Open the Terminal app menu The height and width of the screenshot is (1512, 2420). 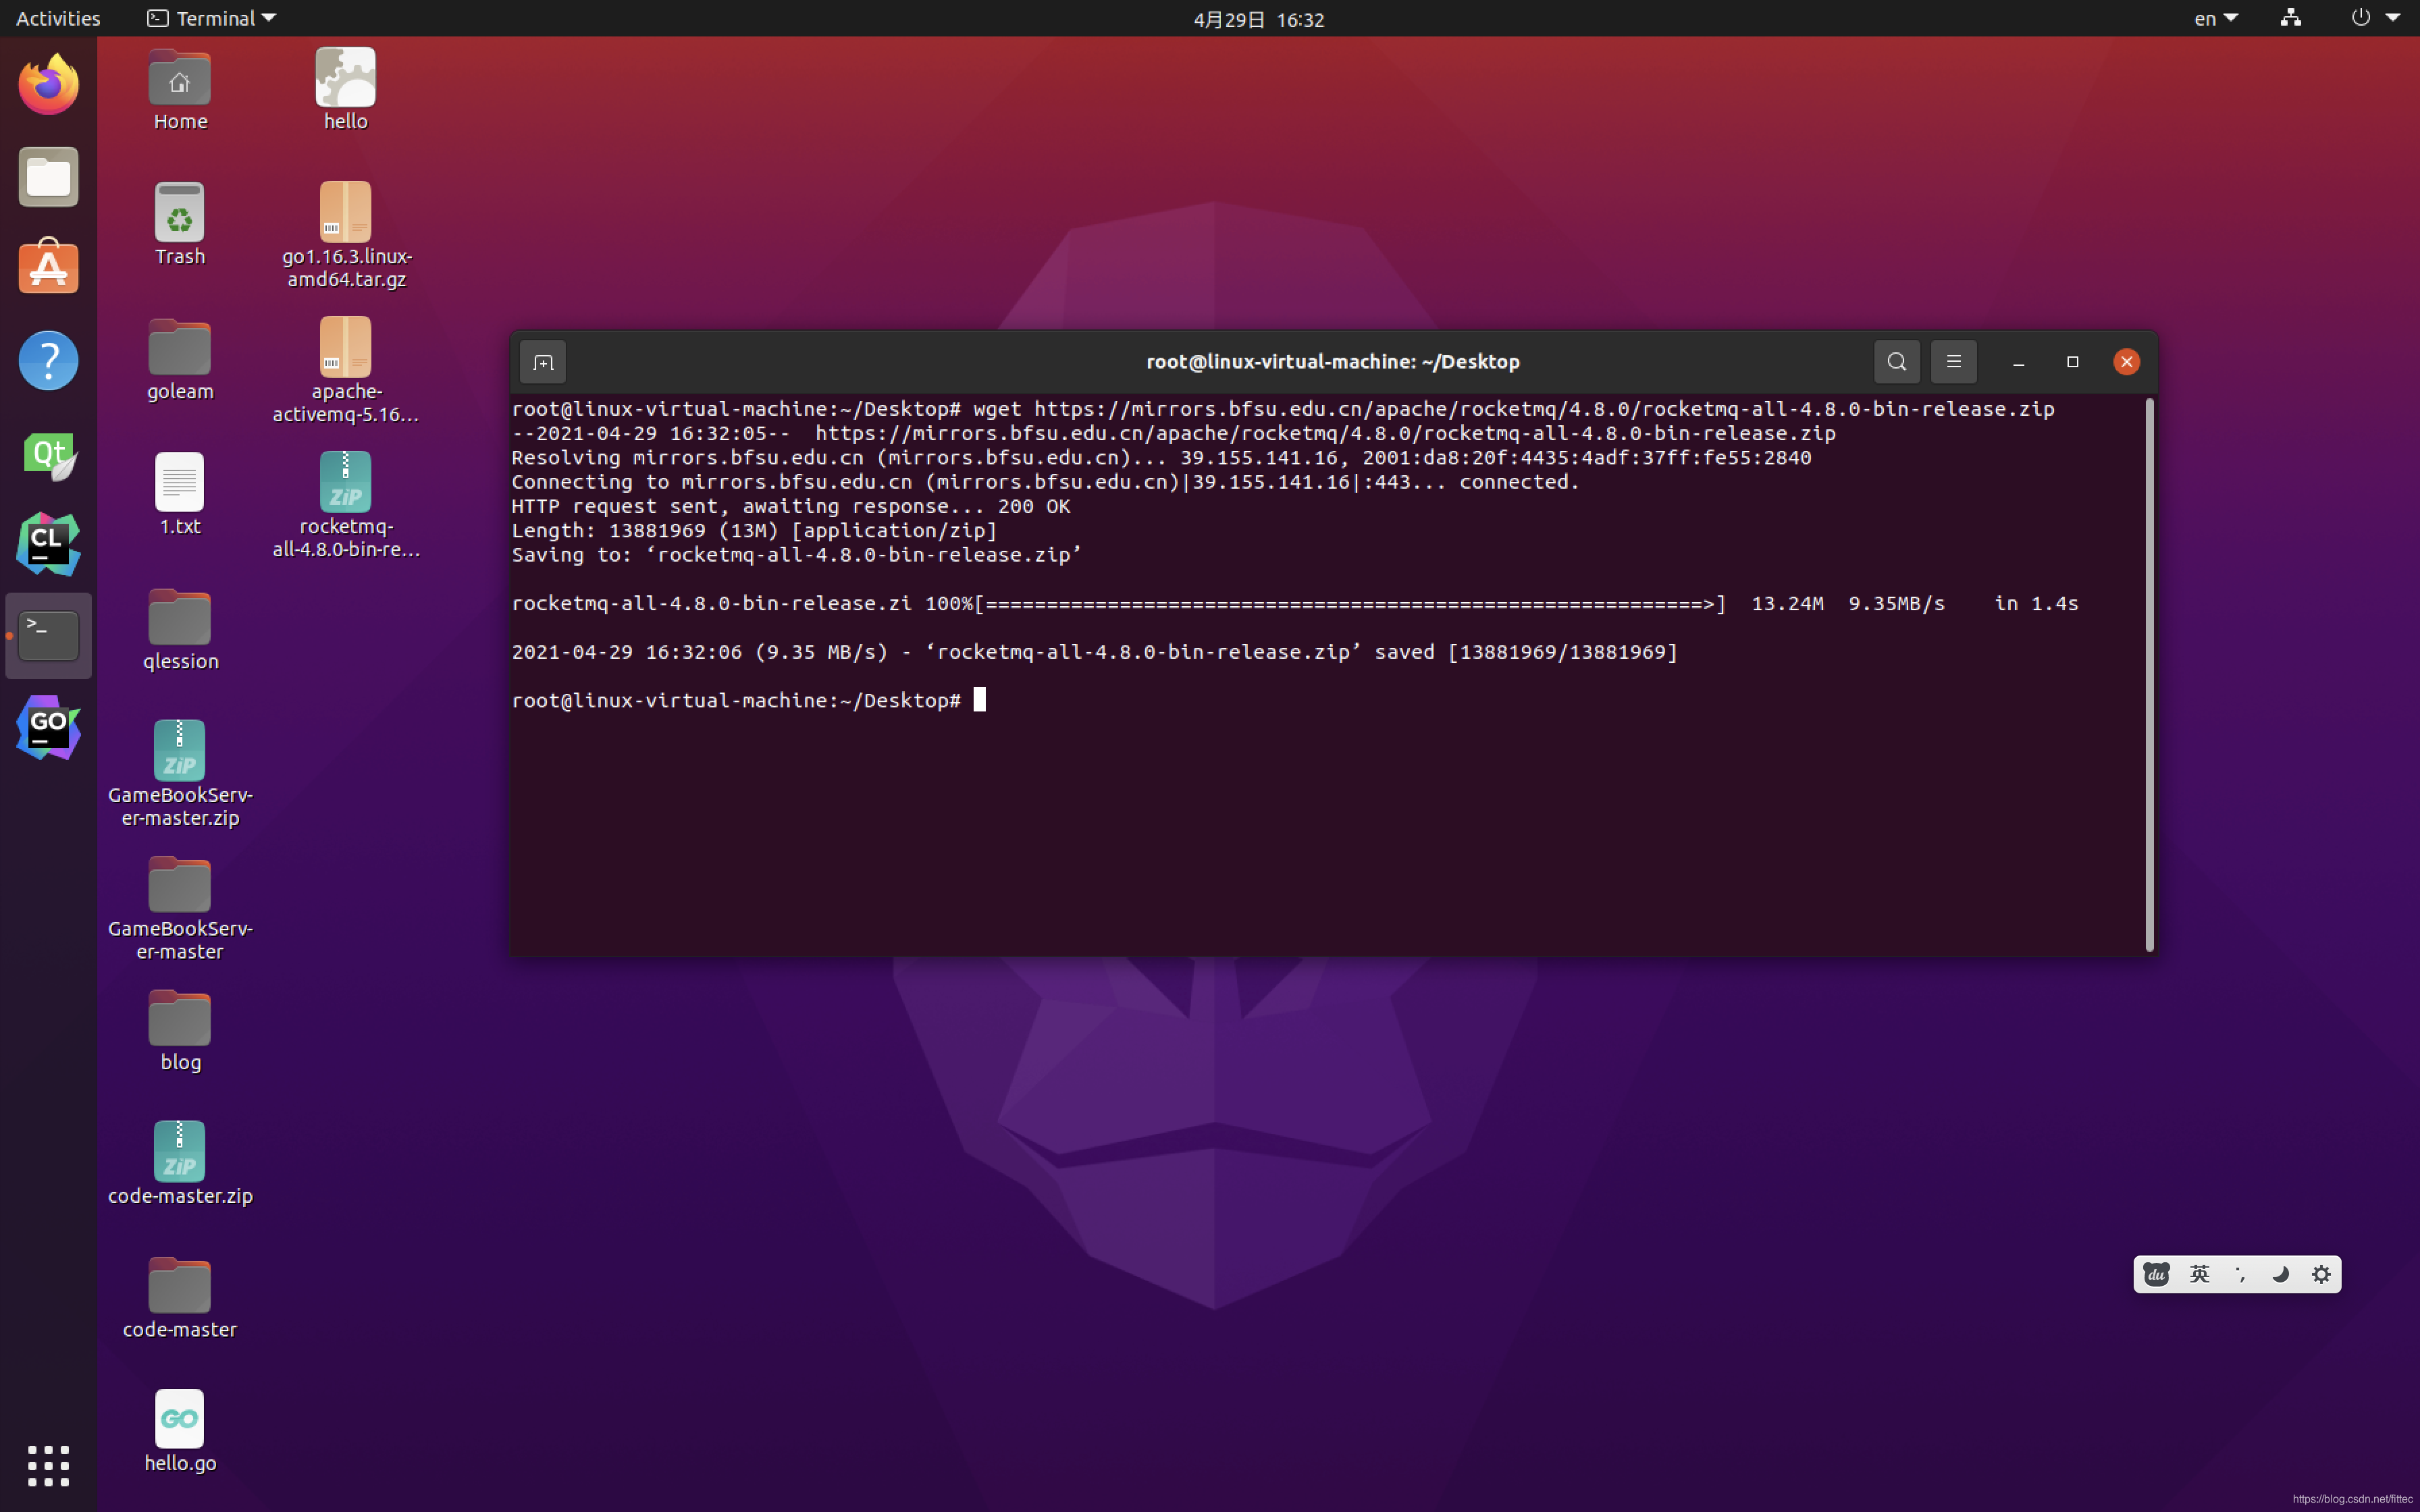(211, 18)
